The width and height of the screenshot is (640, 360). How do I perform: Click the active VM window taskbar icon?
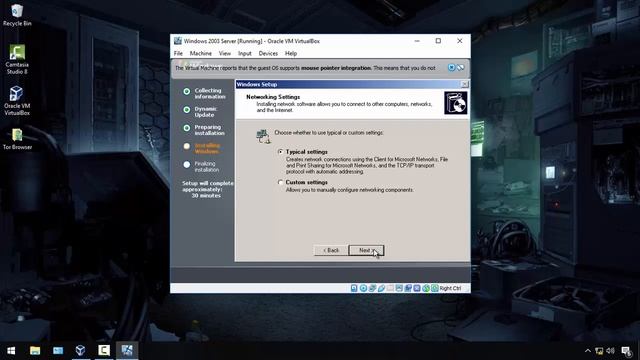127,350
